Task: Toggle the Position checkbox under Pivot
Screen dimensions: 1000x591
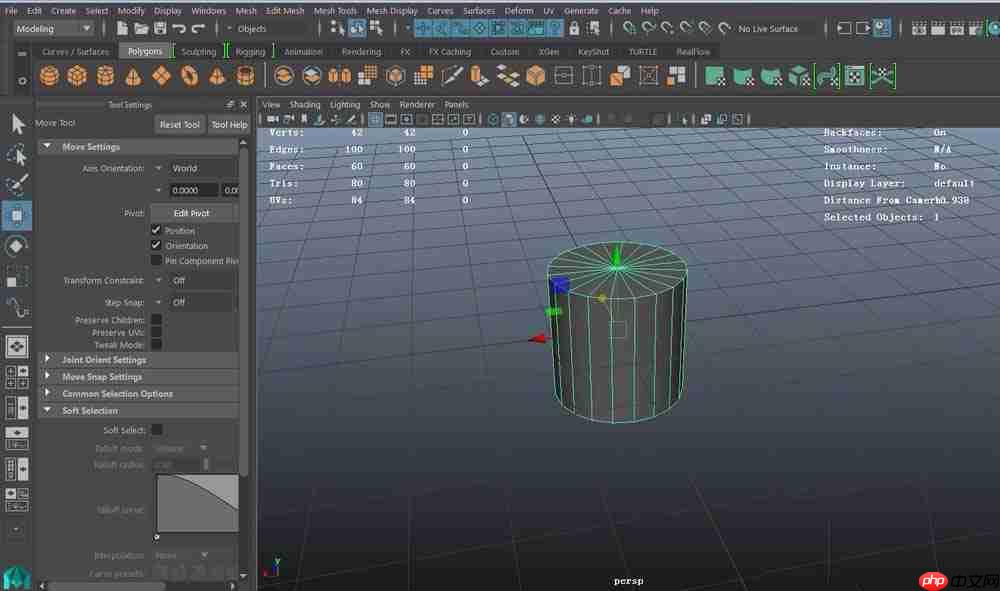Action: point(156,230)
